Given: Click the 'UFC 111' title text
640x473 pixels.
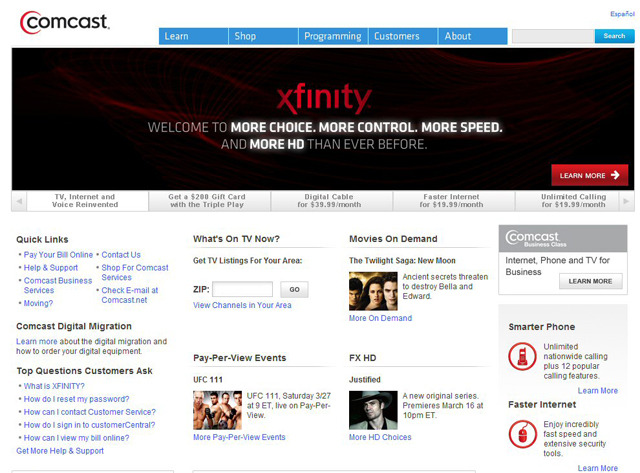Looking at the screenshot, I should (208, 380).
